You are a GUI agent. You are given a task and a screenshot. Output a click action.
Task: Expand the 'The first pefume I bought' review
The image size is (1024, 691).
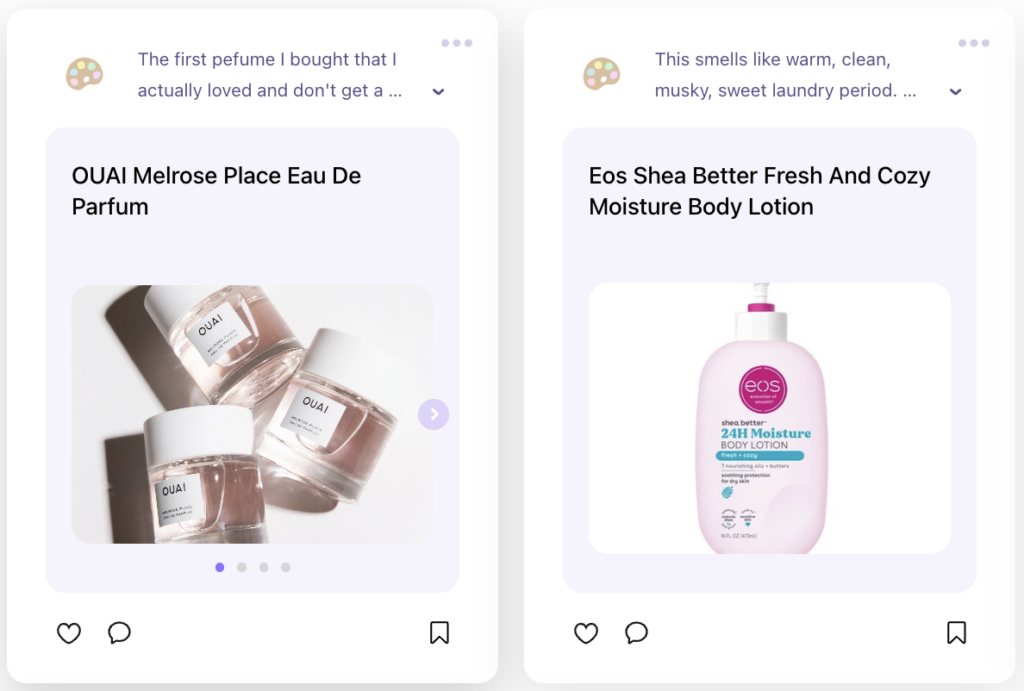point(438,91)
